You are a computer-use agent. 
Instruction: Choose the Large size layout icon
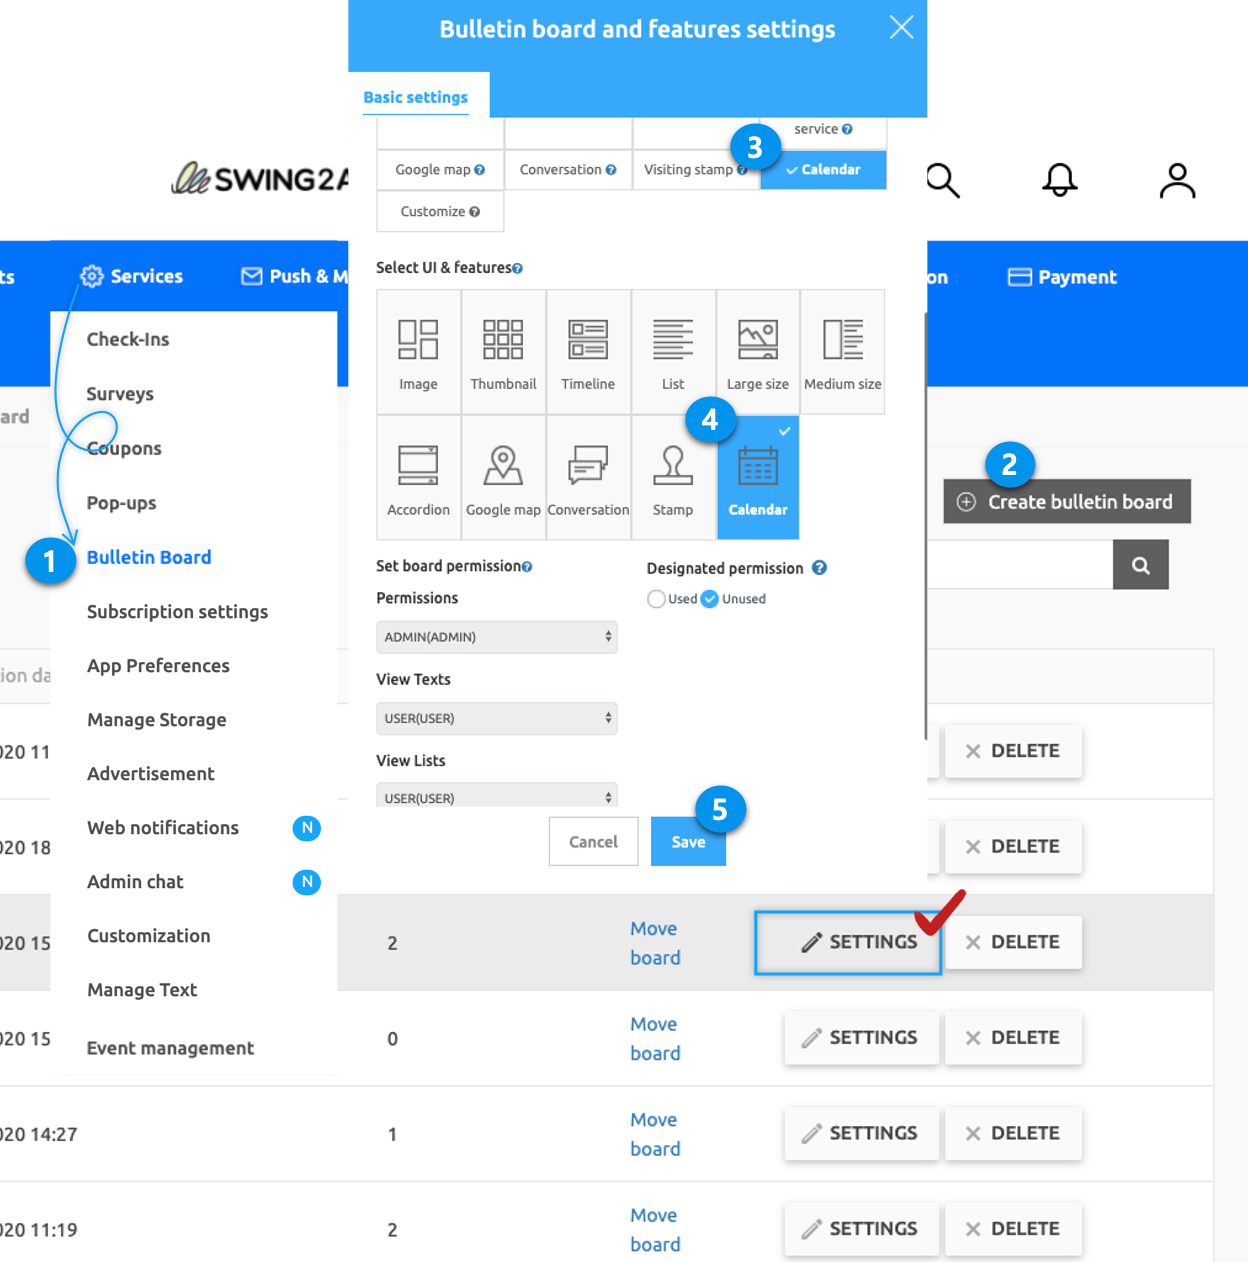pos(757,352)
